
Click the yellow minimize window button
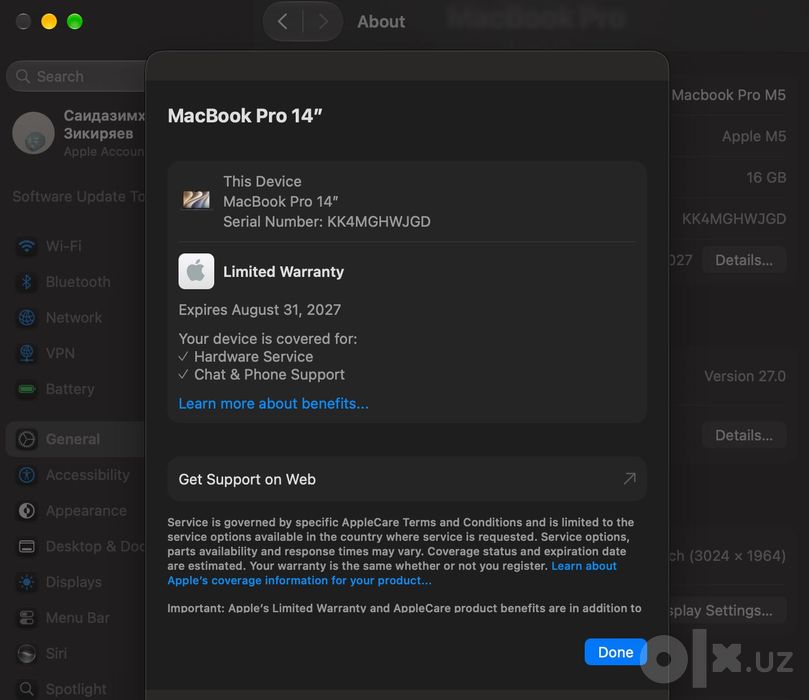click(x=49, y=22)
